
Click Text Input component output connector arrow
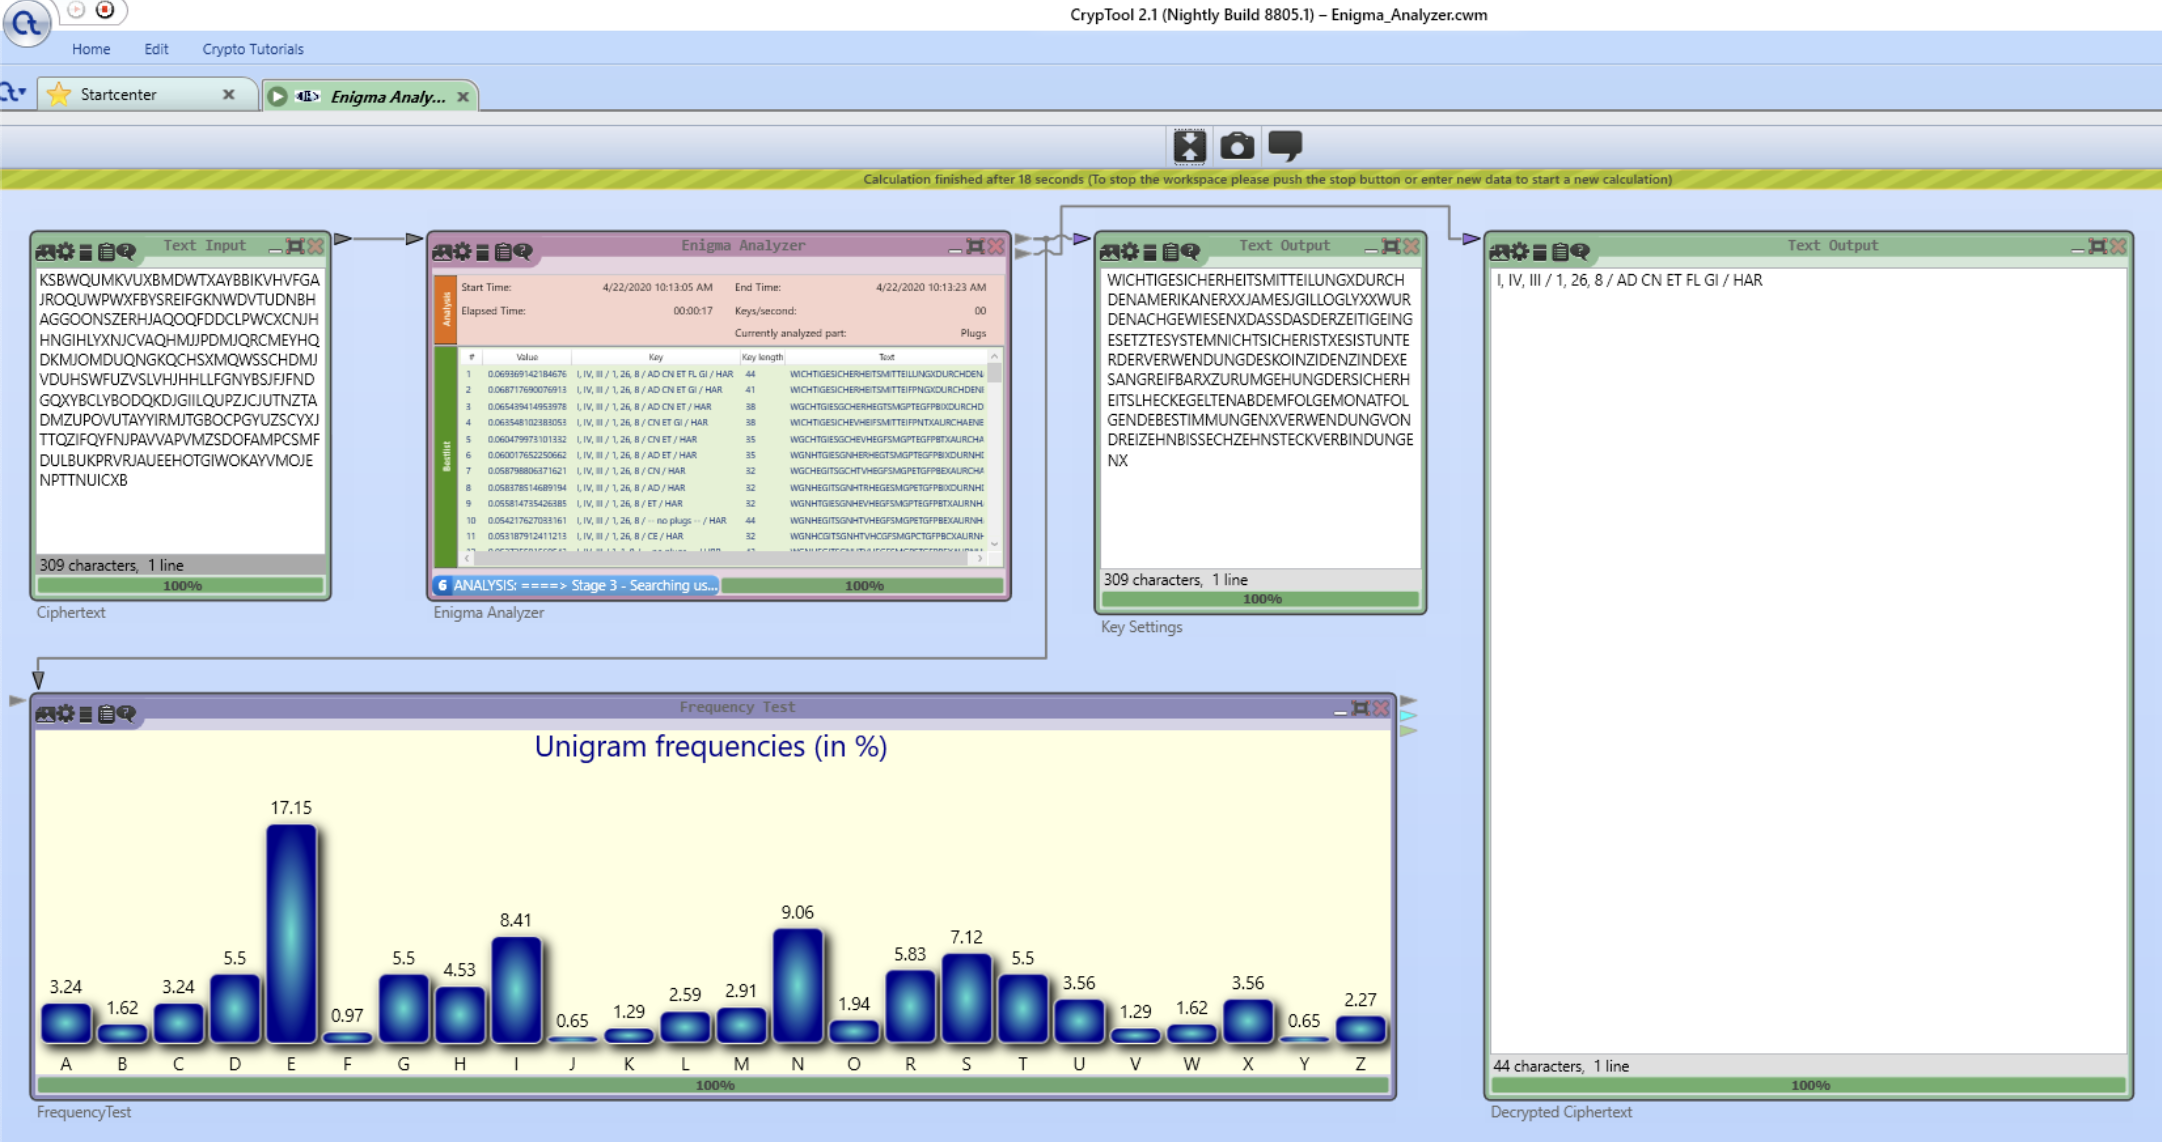coord(343,239)
